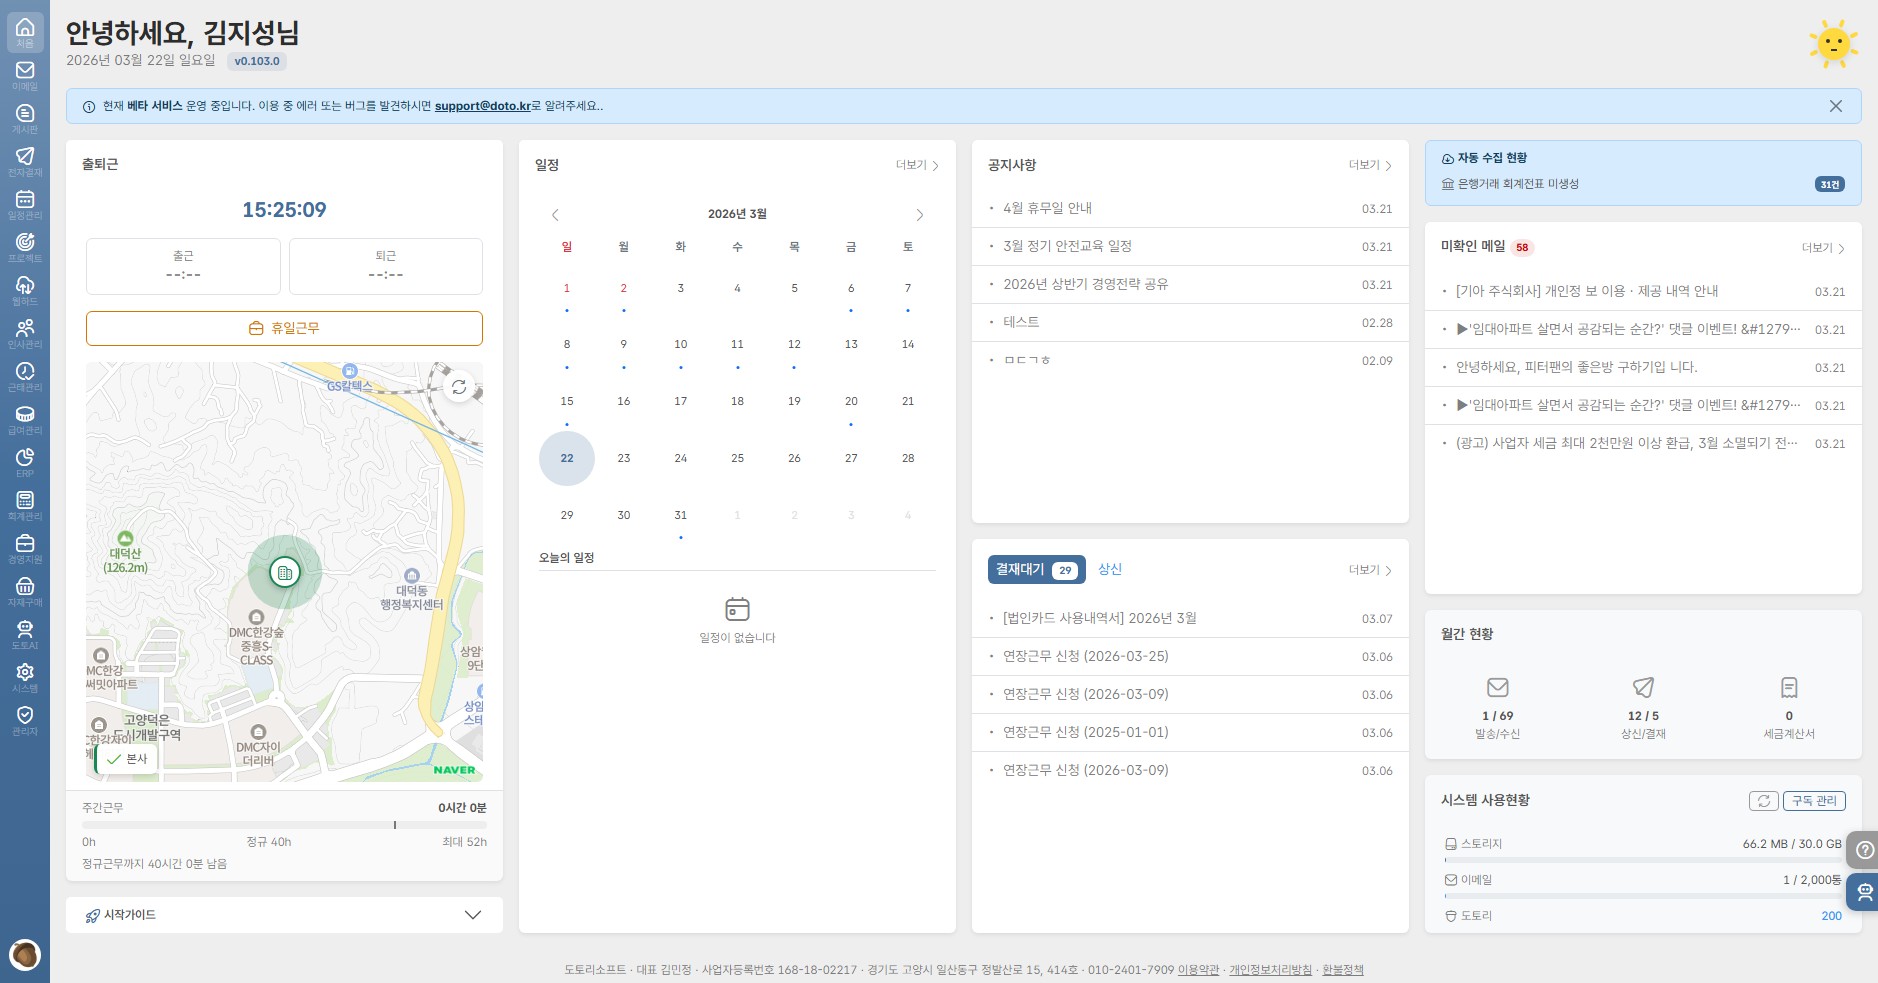Select the 결재대기 tab

pos(1035,569)
